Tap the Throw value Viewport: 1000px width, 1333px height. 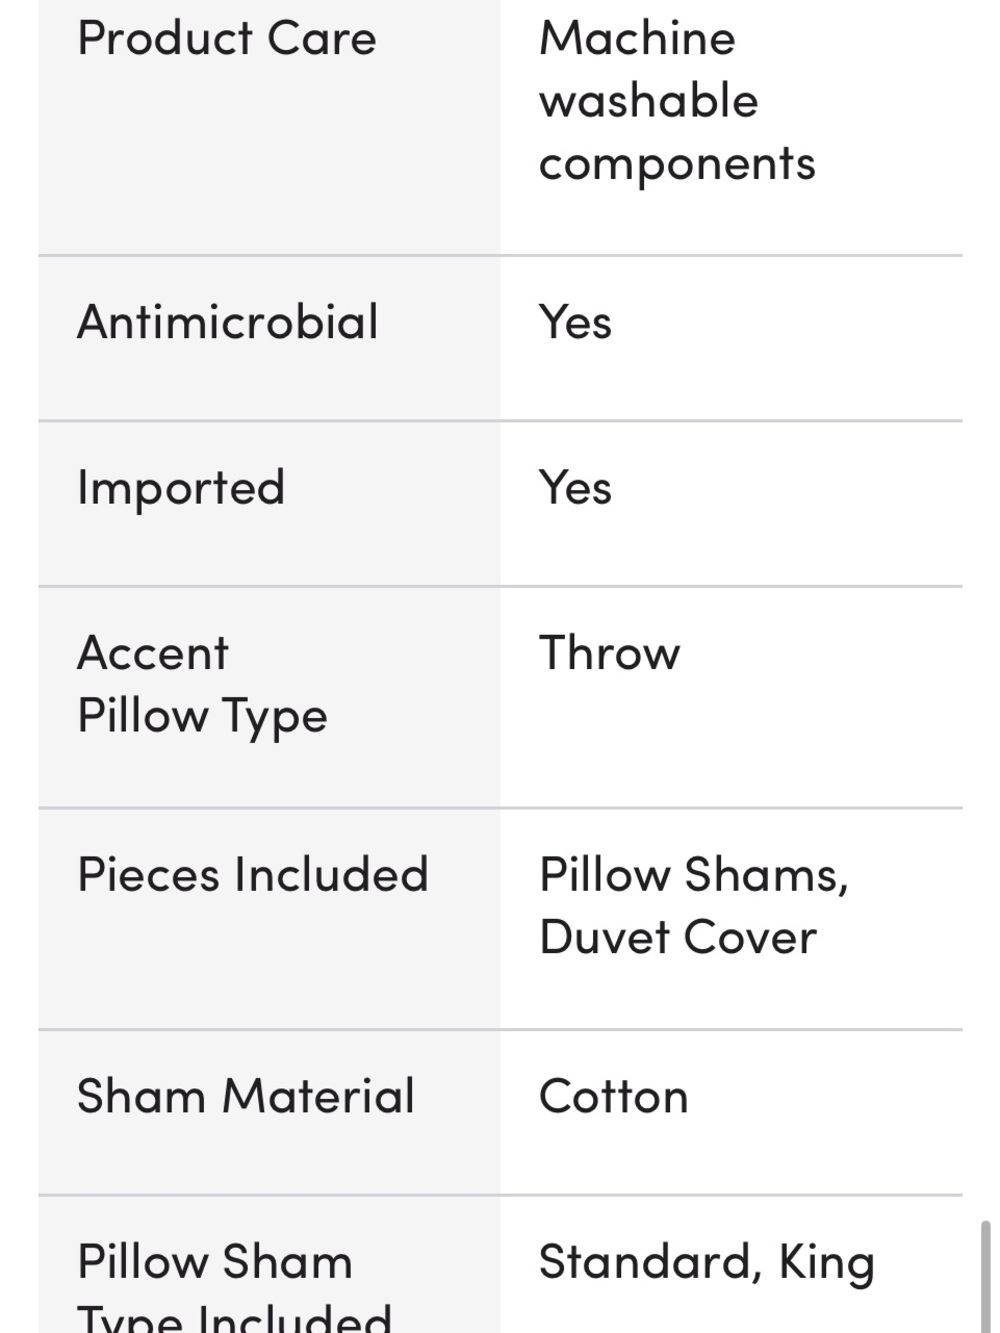pos(610,653)
